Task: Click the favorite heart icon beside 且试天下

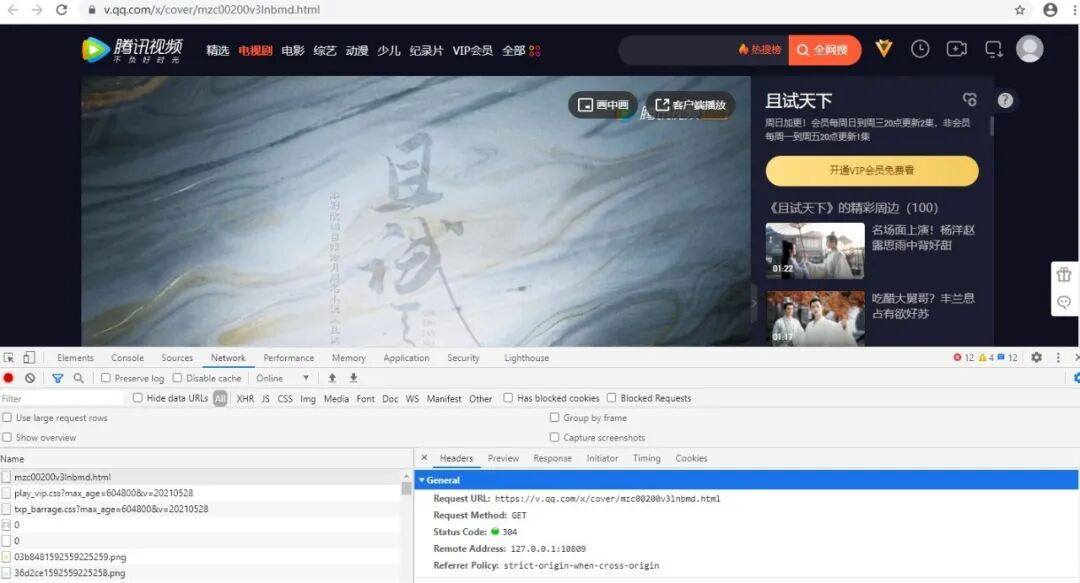Action: point(969,100)
